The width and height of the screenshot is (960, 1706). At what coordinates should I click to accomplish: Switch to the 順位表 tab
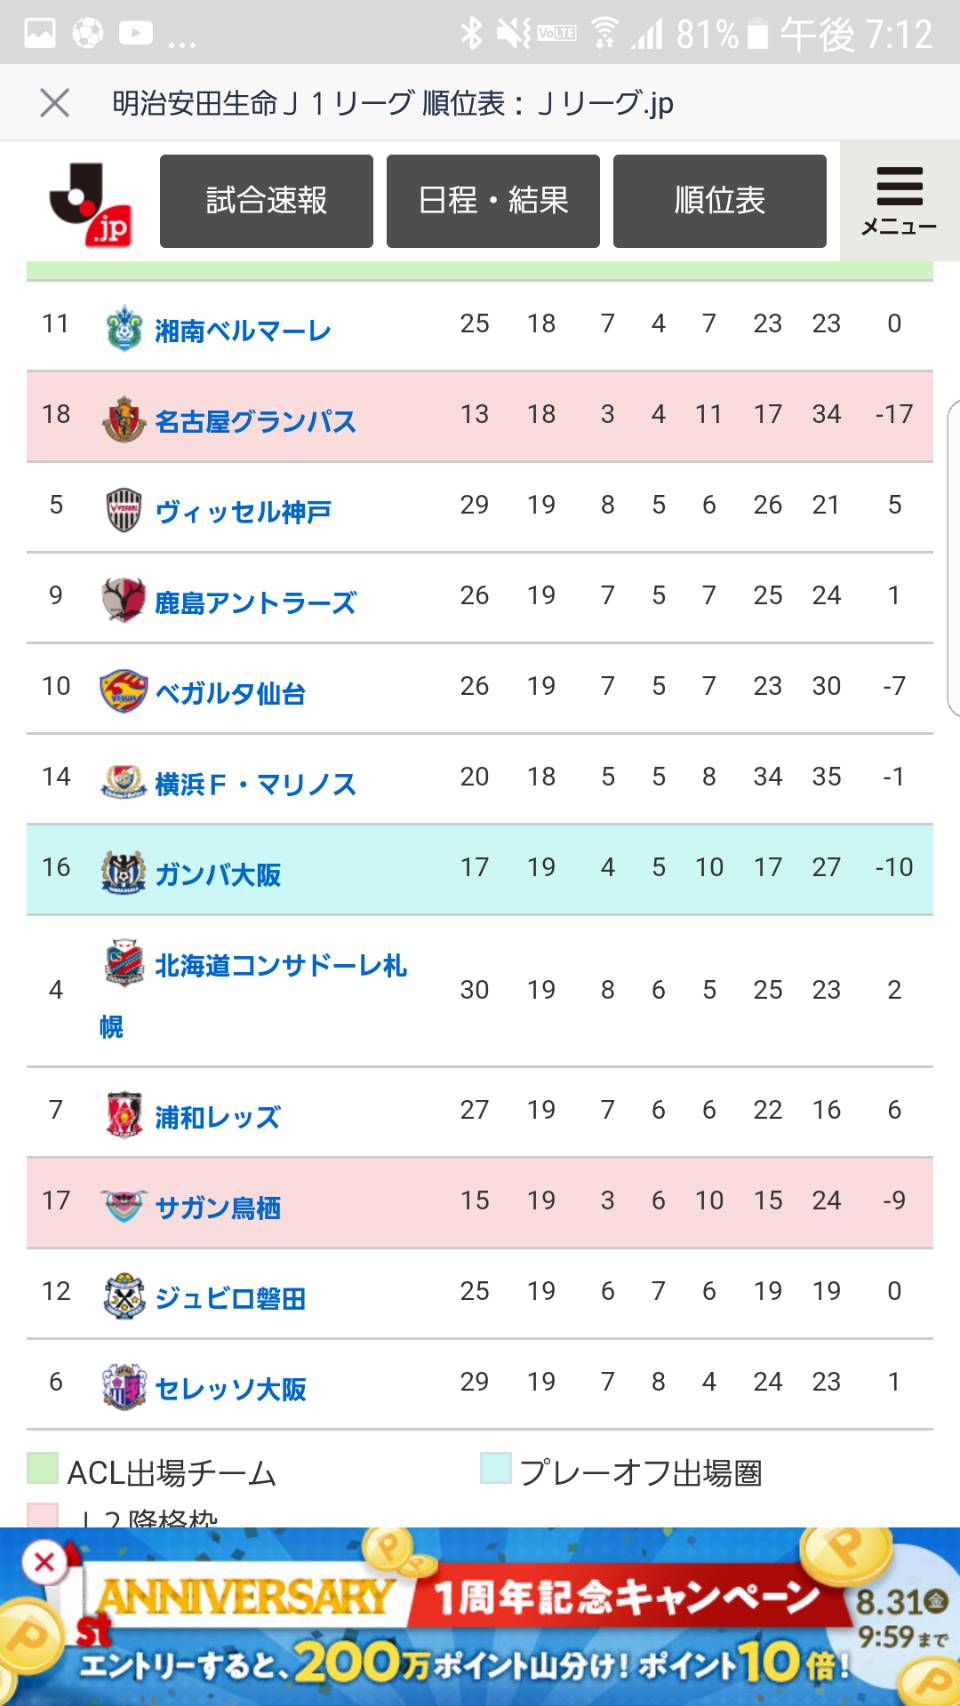click(720, 201)
